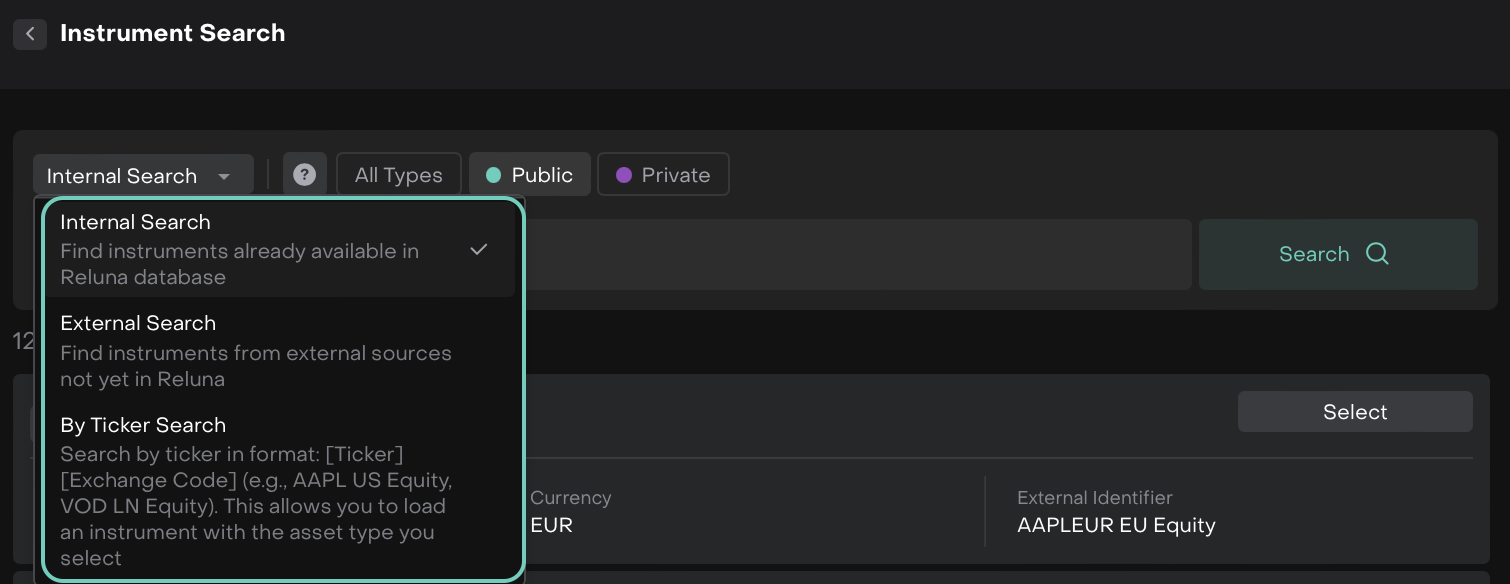
Task: Open the question mark help icon
Action: pyautogui.click(x=304, y=175)
